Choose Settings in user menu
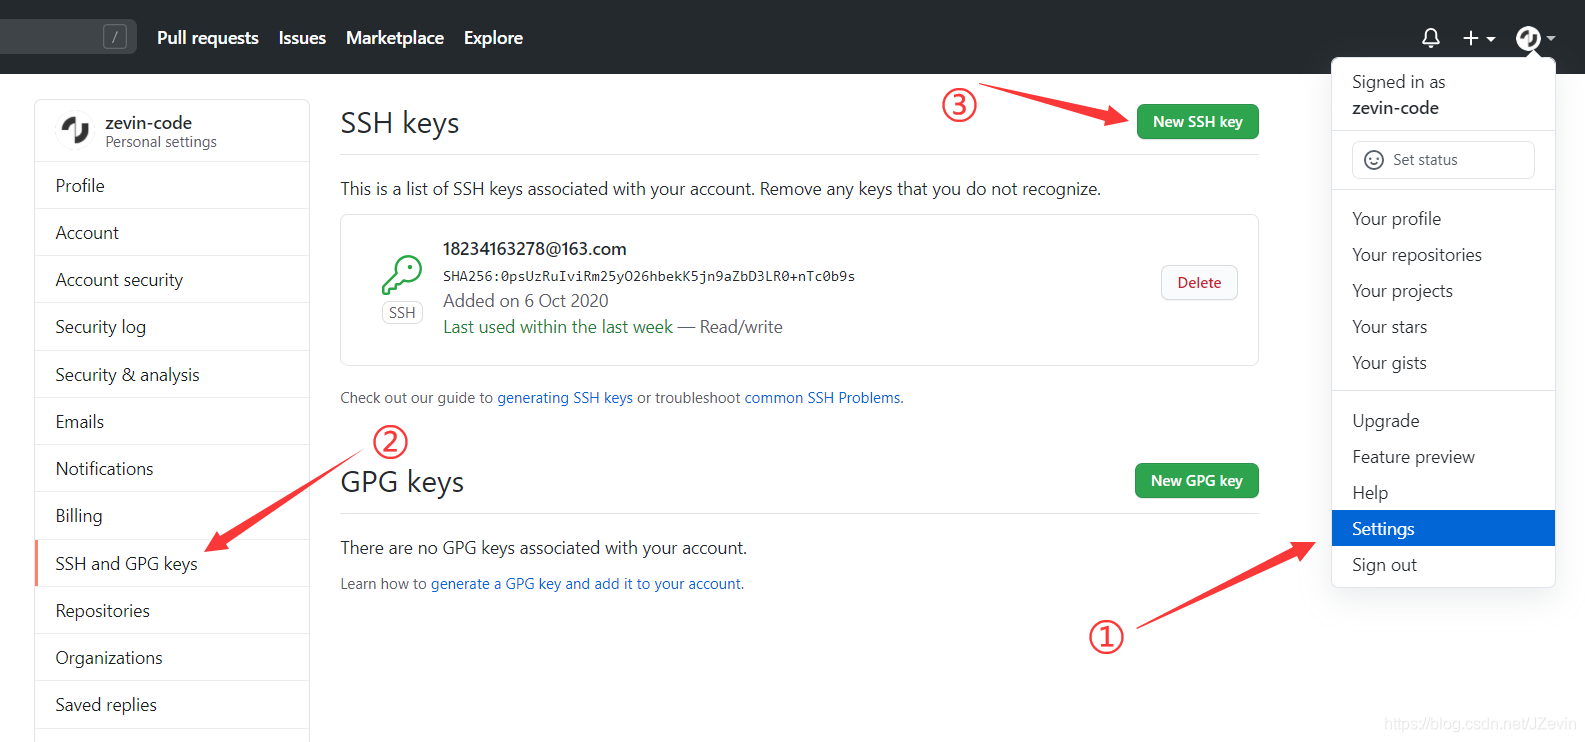 point(1443,529)
